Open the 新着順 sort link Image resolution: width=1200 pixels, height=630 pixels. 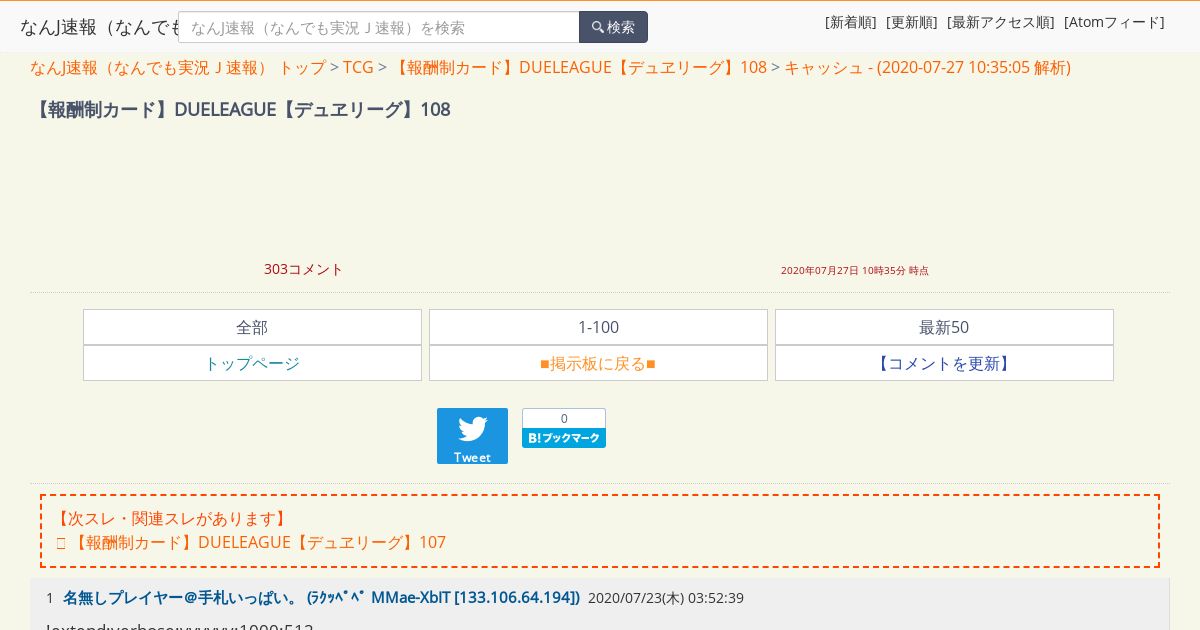(x=851, y=22)
